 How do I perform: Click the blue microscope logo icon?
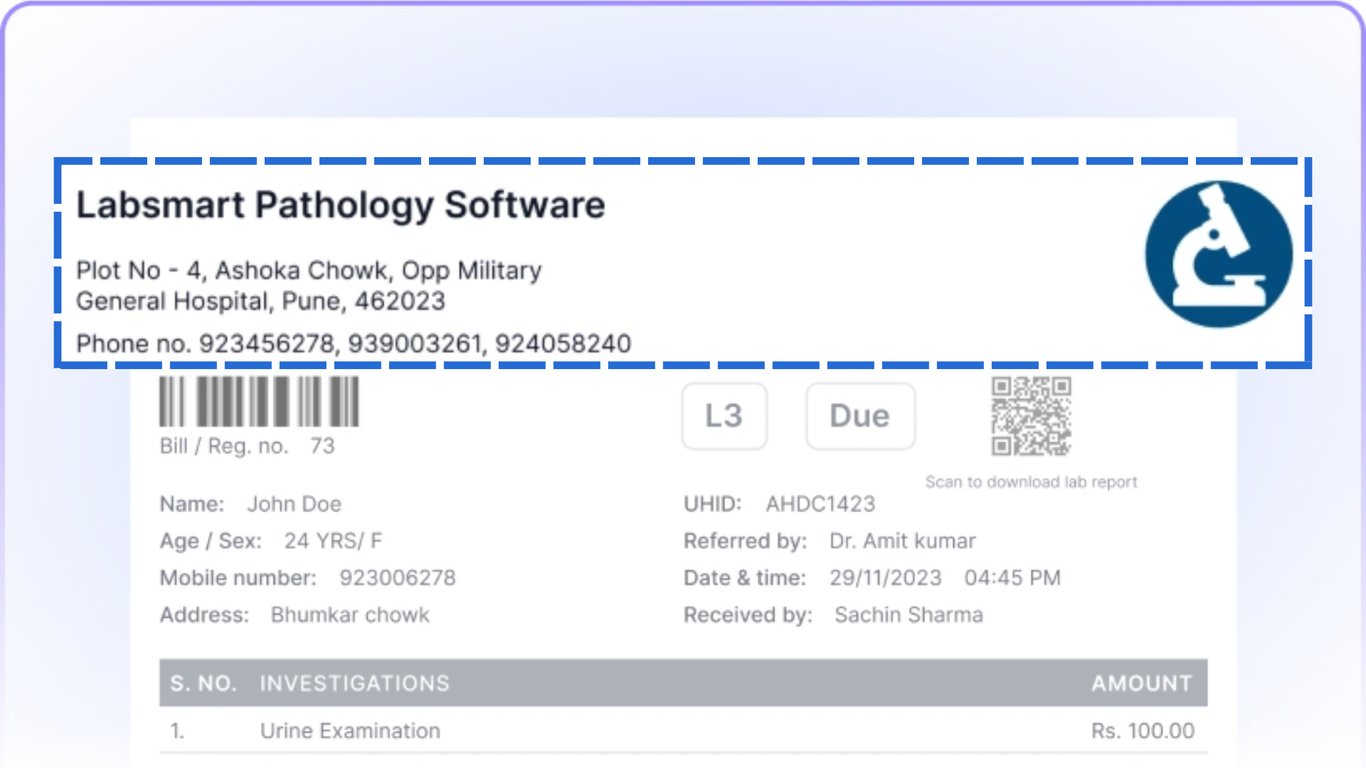point(1218,254)
